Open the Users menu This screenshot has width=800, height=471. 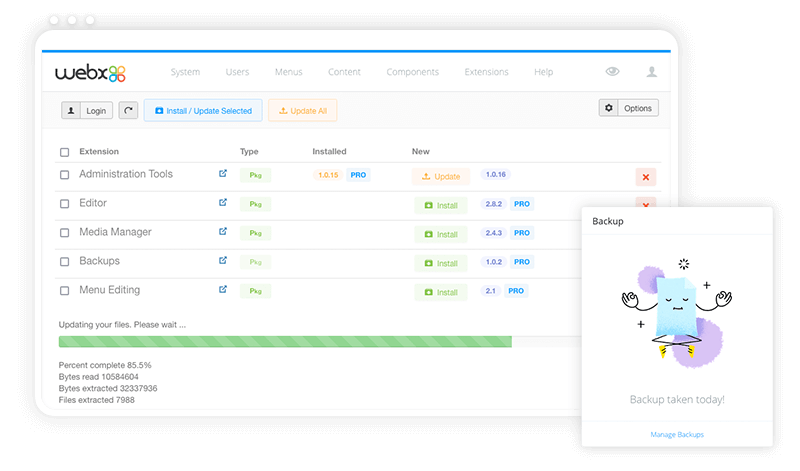click(237, 72)
